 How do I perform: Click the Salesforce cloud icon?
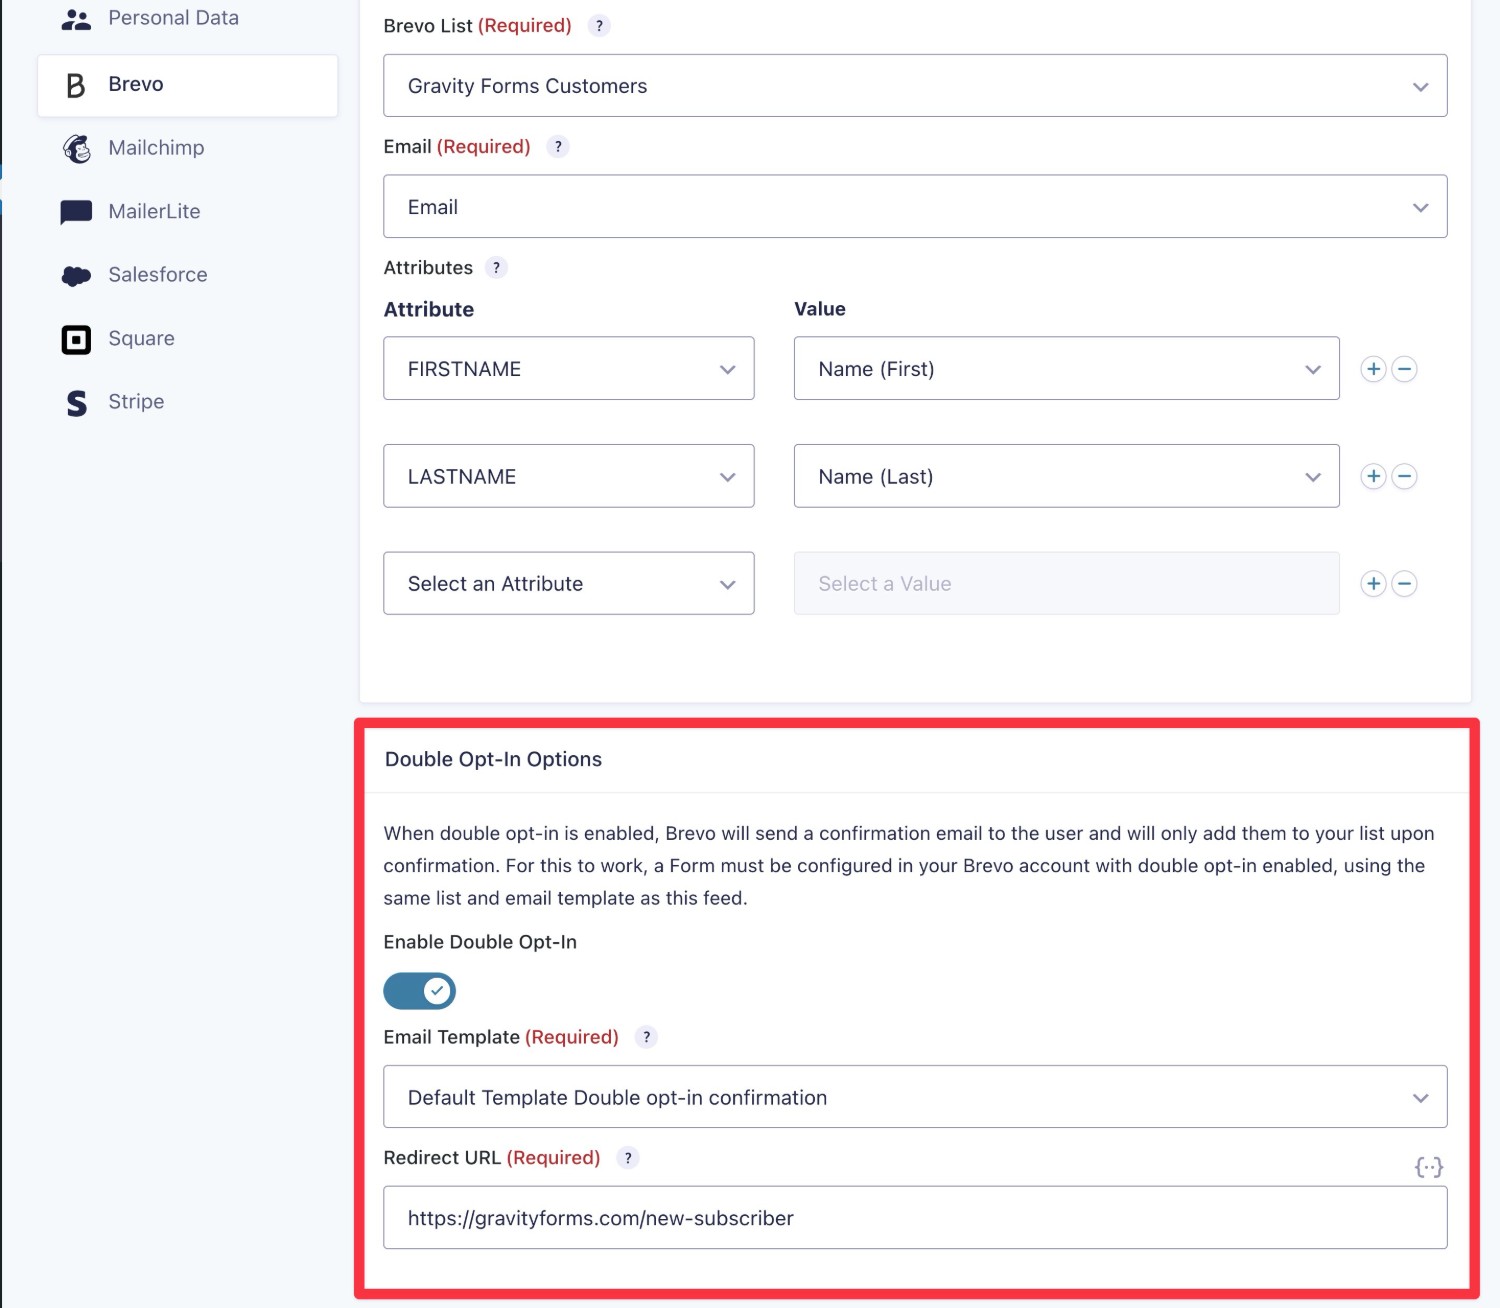[76, 276]
